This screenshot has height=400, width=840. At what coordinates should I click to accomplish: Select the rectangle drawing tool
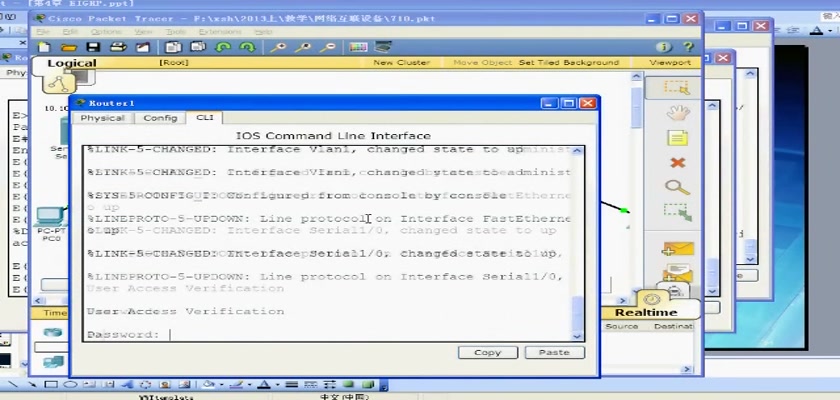51,384
